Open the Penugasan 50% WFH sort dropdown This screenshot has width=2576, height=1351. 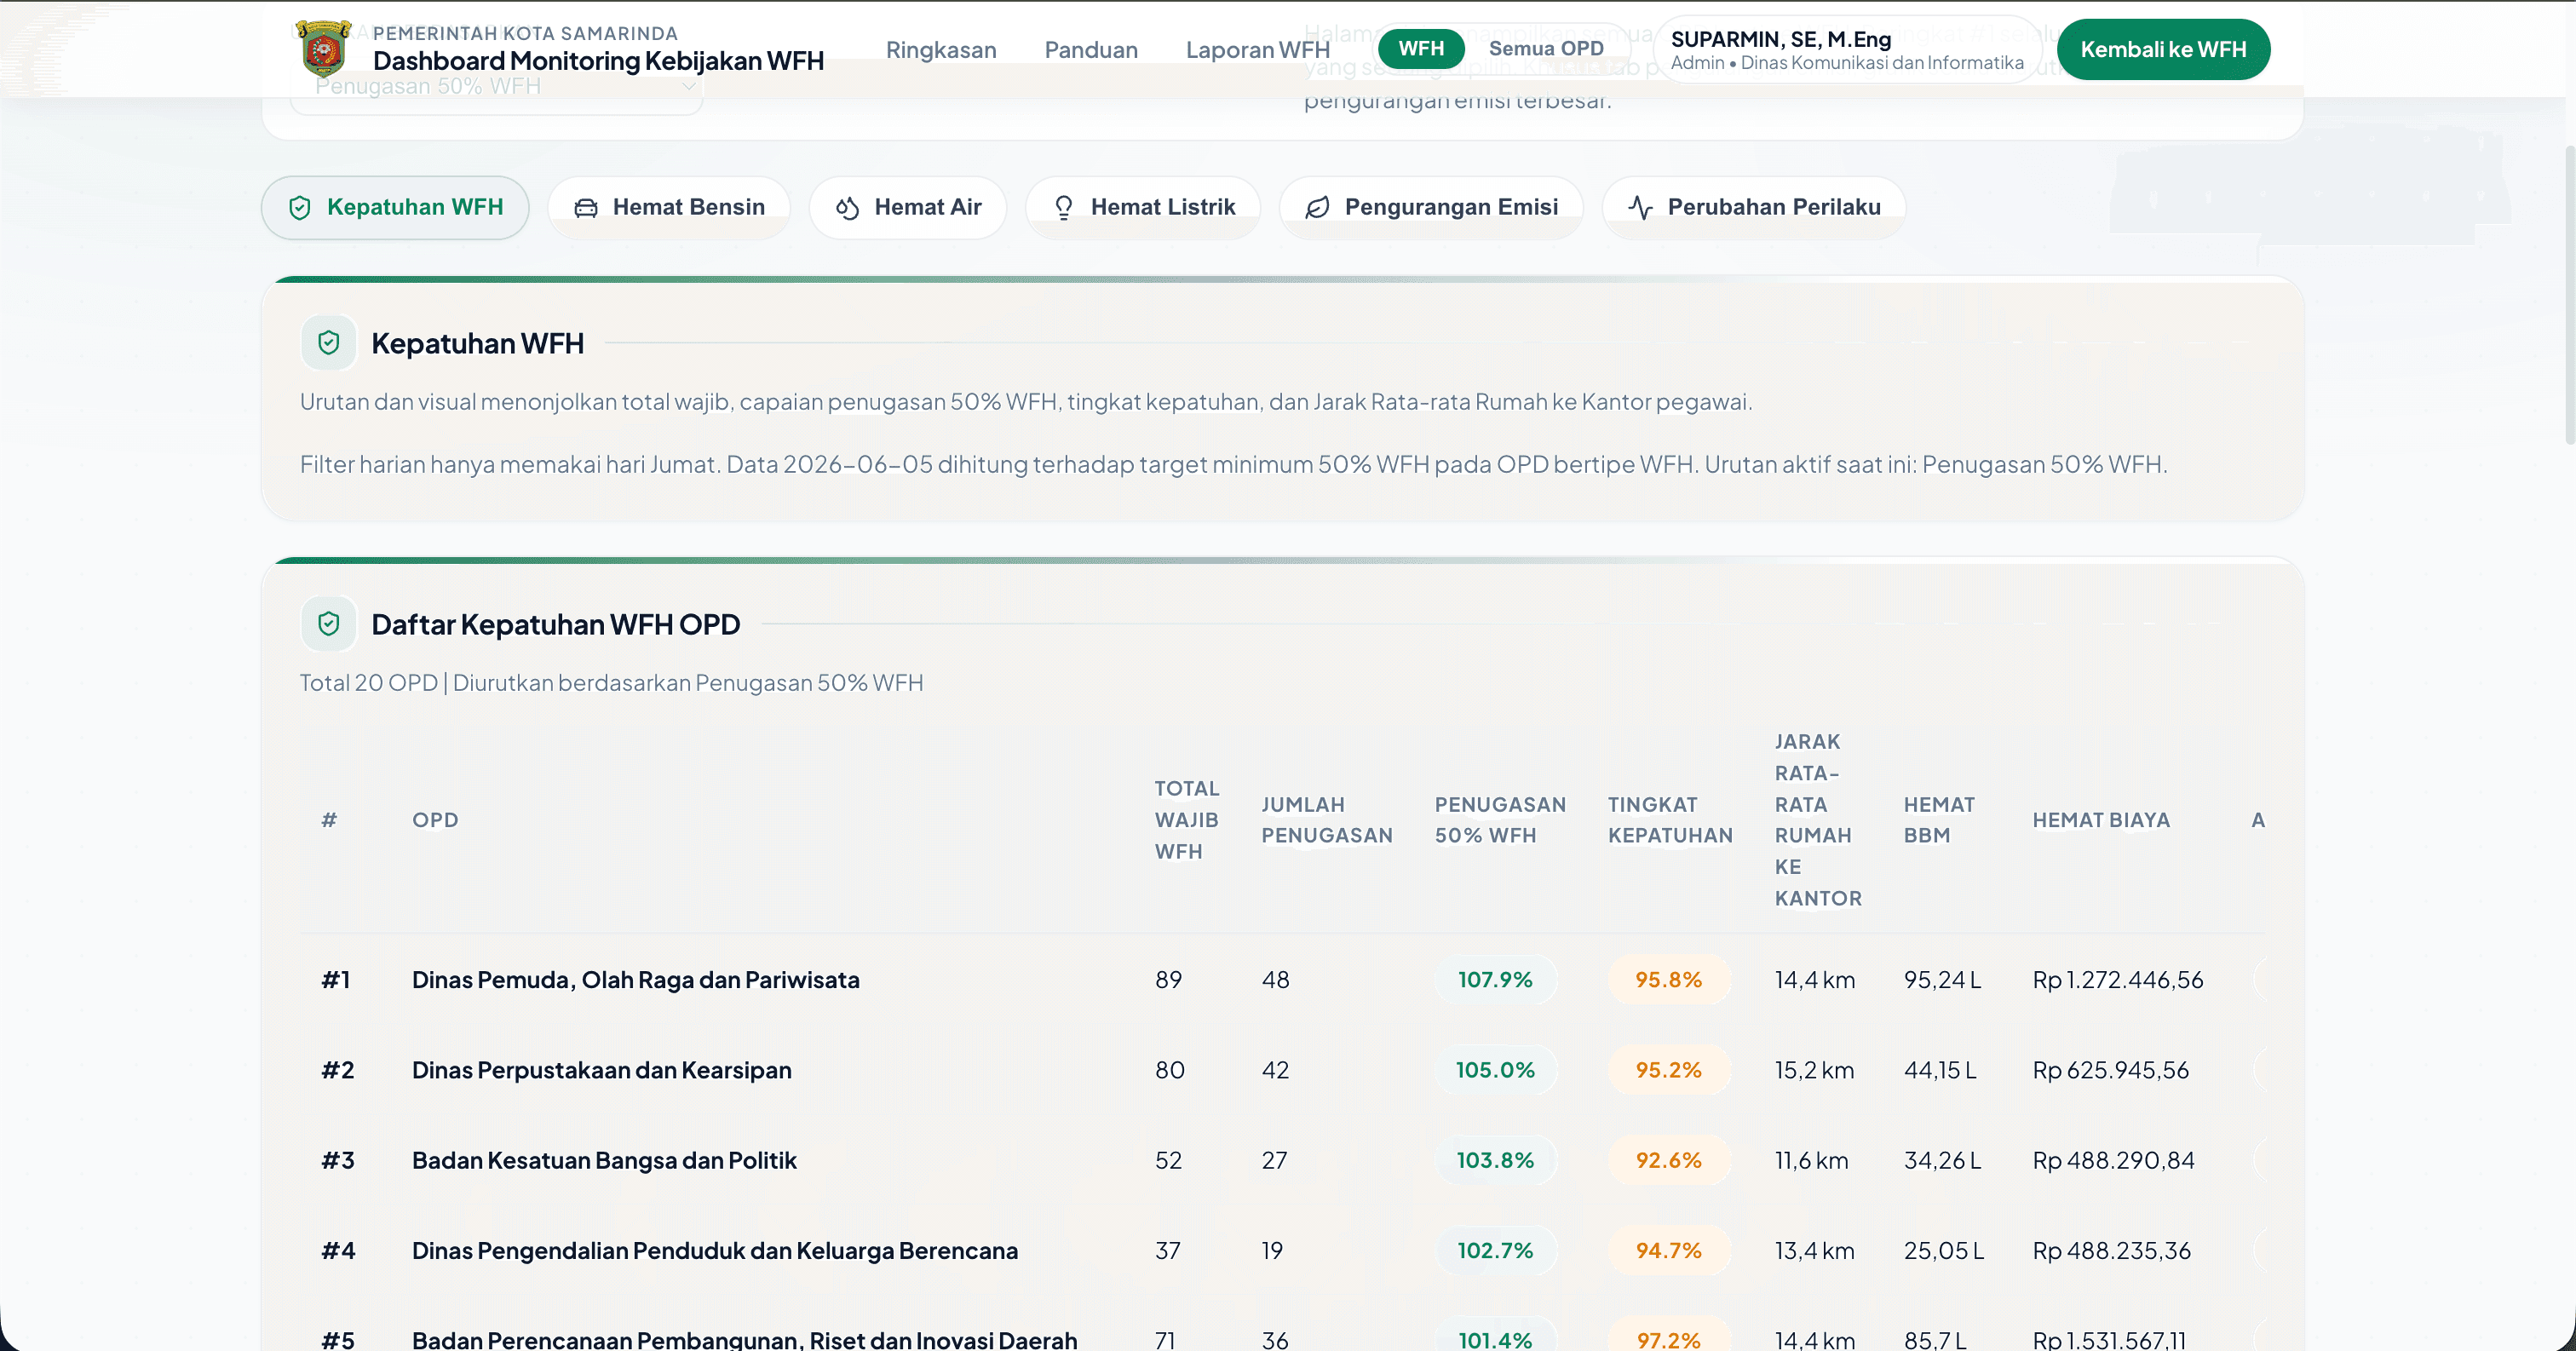pyautogui.click(x=497, y=87)
